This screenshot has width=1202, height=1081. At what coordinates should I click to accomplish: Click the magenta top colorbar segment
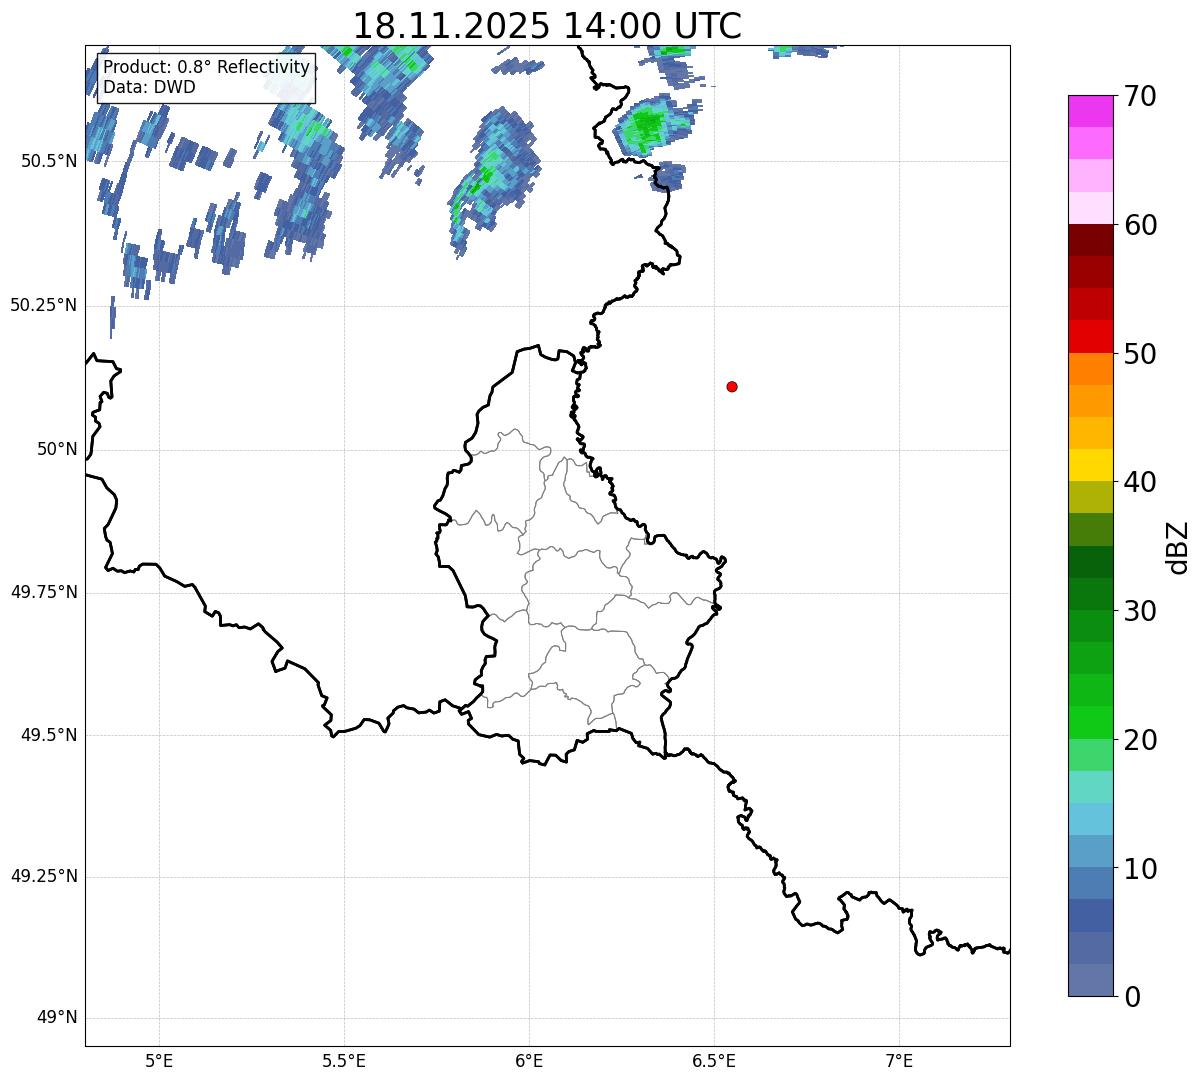(1089, 111)
